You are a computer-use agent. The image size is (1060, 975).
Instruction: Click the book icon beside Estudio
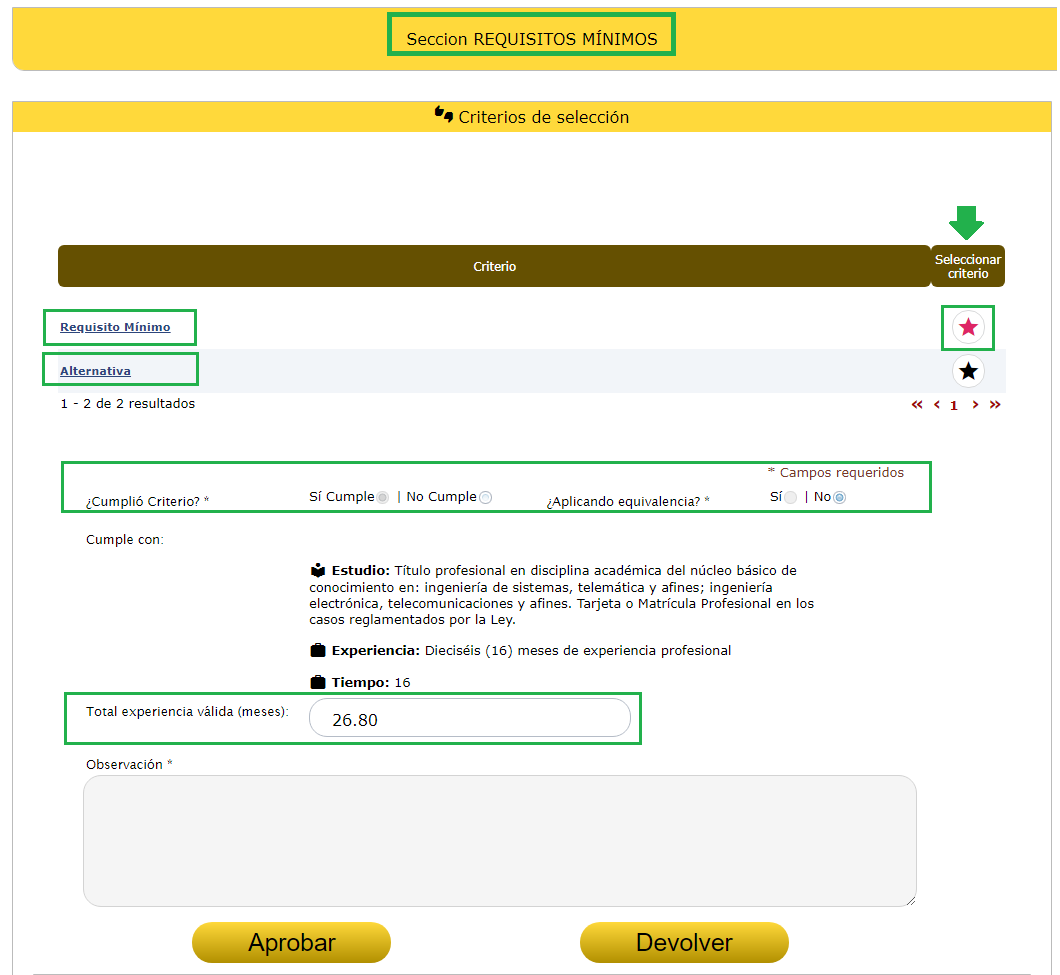click(x=318, y=571)
